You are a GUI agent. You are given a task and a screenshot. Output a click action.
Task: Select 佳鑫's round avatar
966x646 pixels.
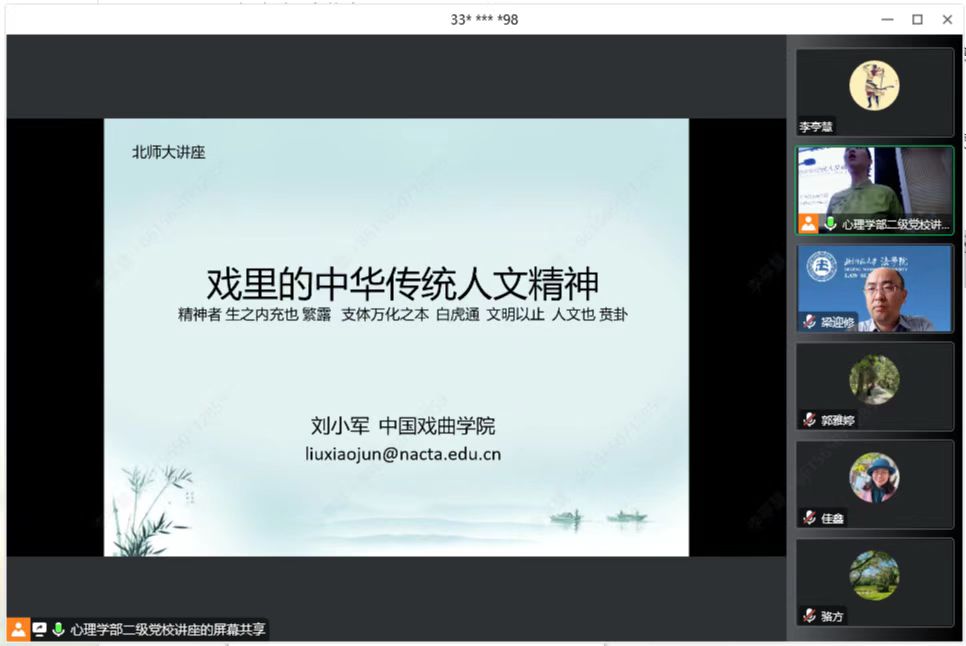point(874,478)
